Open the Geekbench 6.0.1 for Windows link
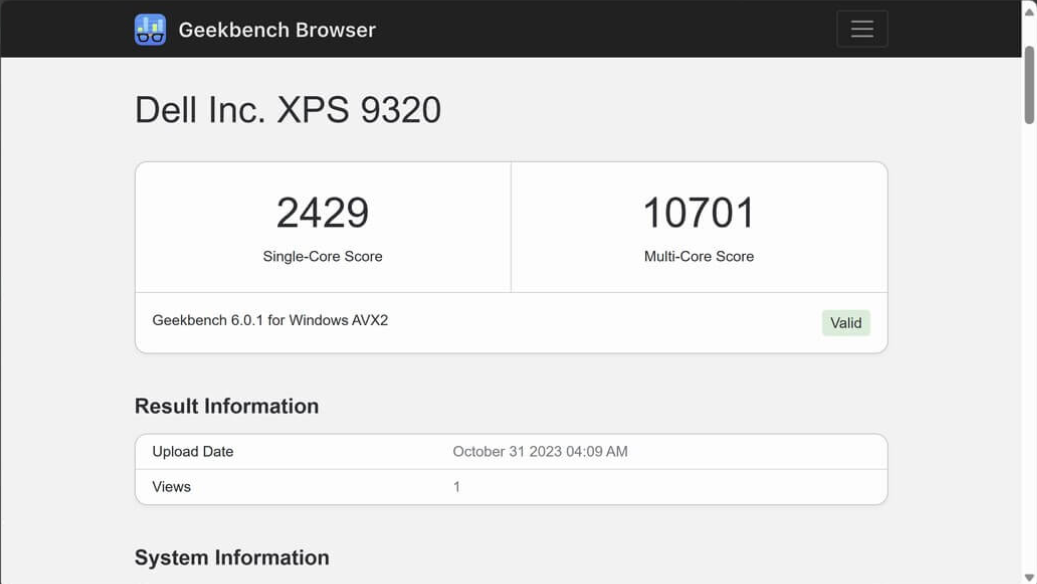Viewport: 1037px width, 584px height. [x=269, y=321]
